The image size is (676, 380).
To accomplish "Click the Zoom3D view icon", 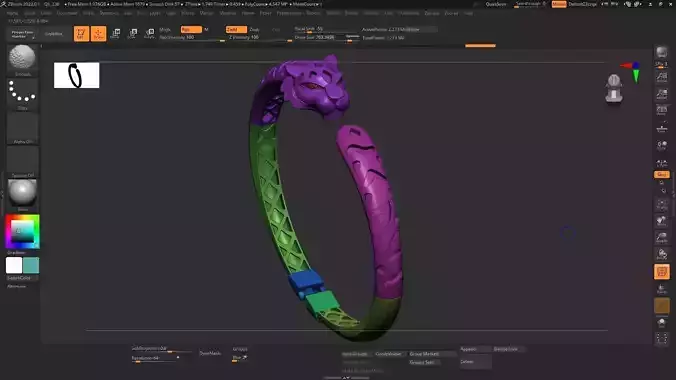I will (x=661, y=238).
